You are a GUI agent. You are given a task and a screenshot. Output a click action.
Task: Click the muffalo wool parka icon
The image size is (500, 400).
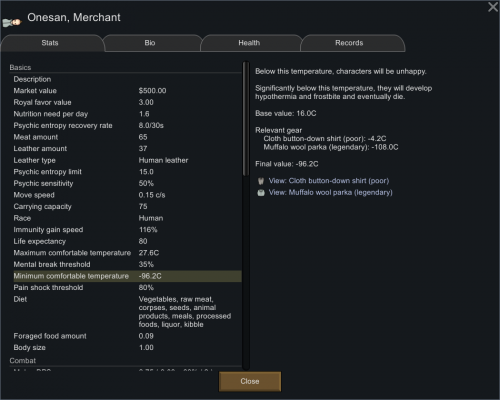261,193
